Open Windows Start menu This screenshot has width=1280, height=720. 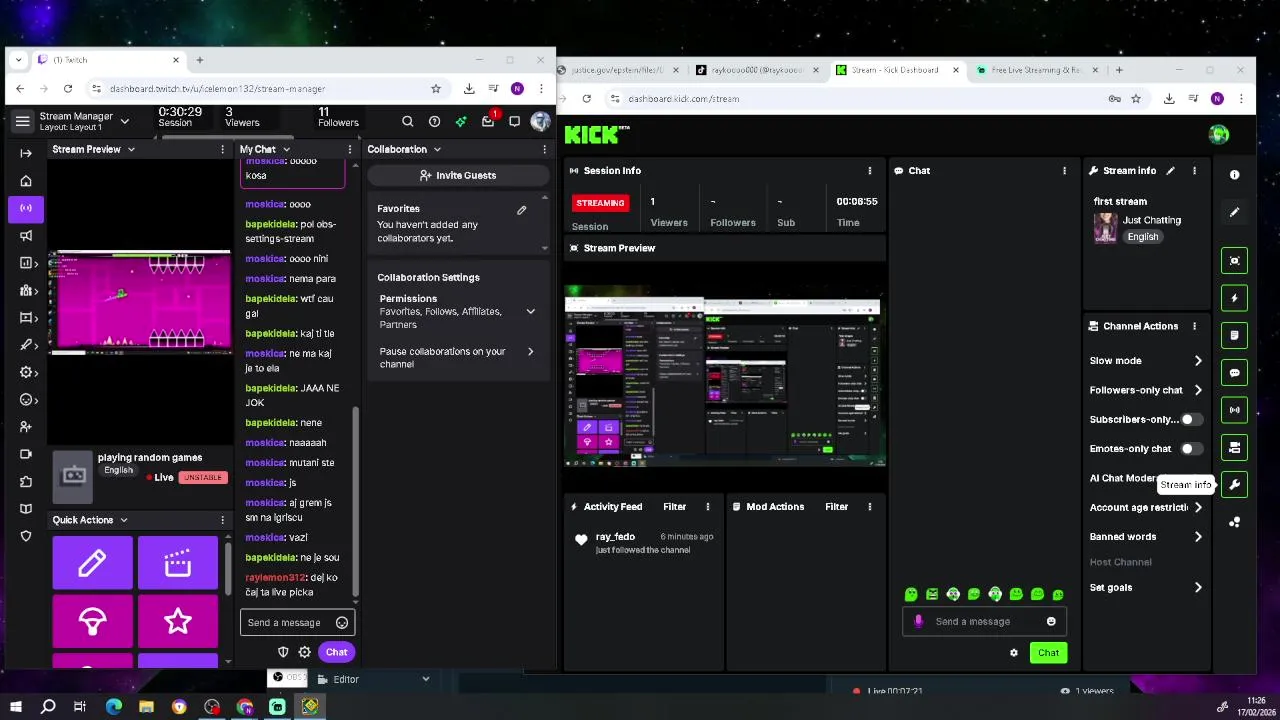16,707
